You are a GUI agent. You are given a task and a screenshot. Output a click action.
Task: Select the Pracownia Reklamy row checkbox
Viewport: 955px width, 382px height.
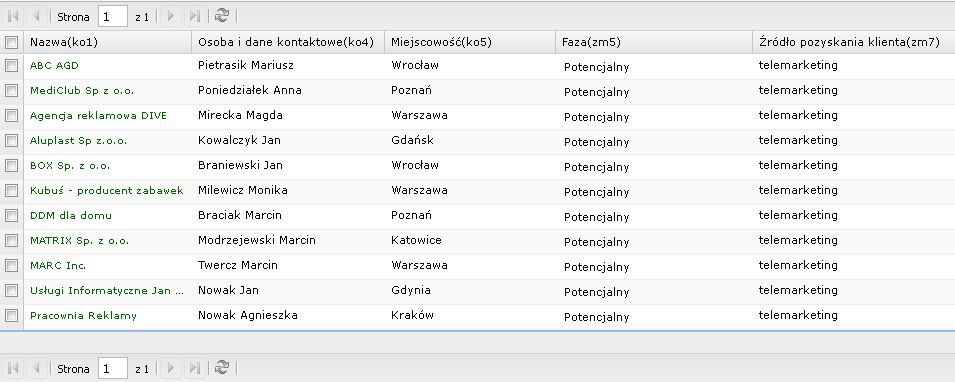11,316
